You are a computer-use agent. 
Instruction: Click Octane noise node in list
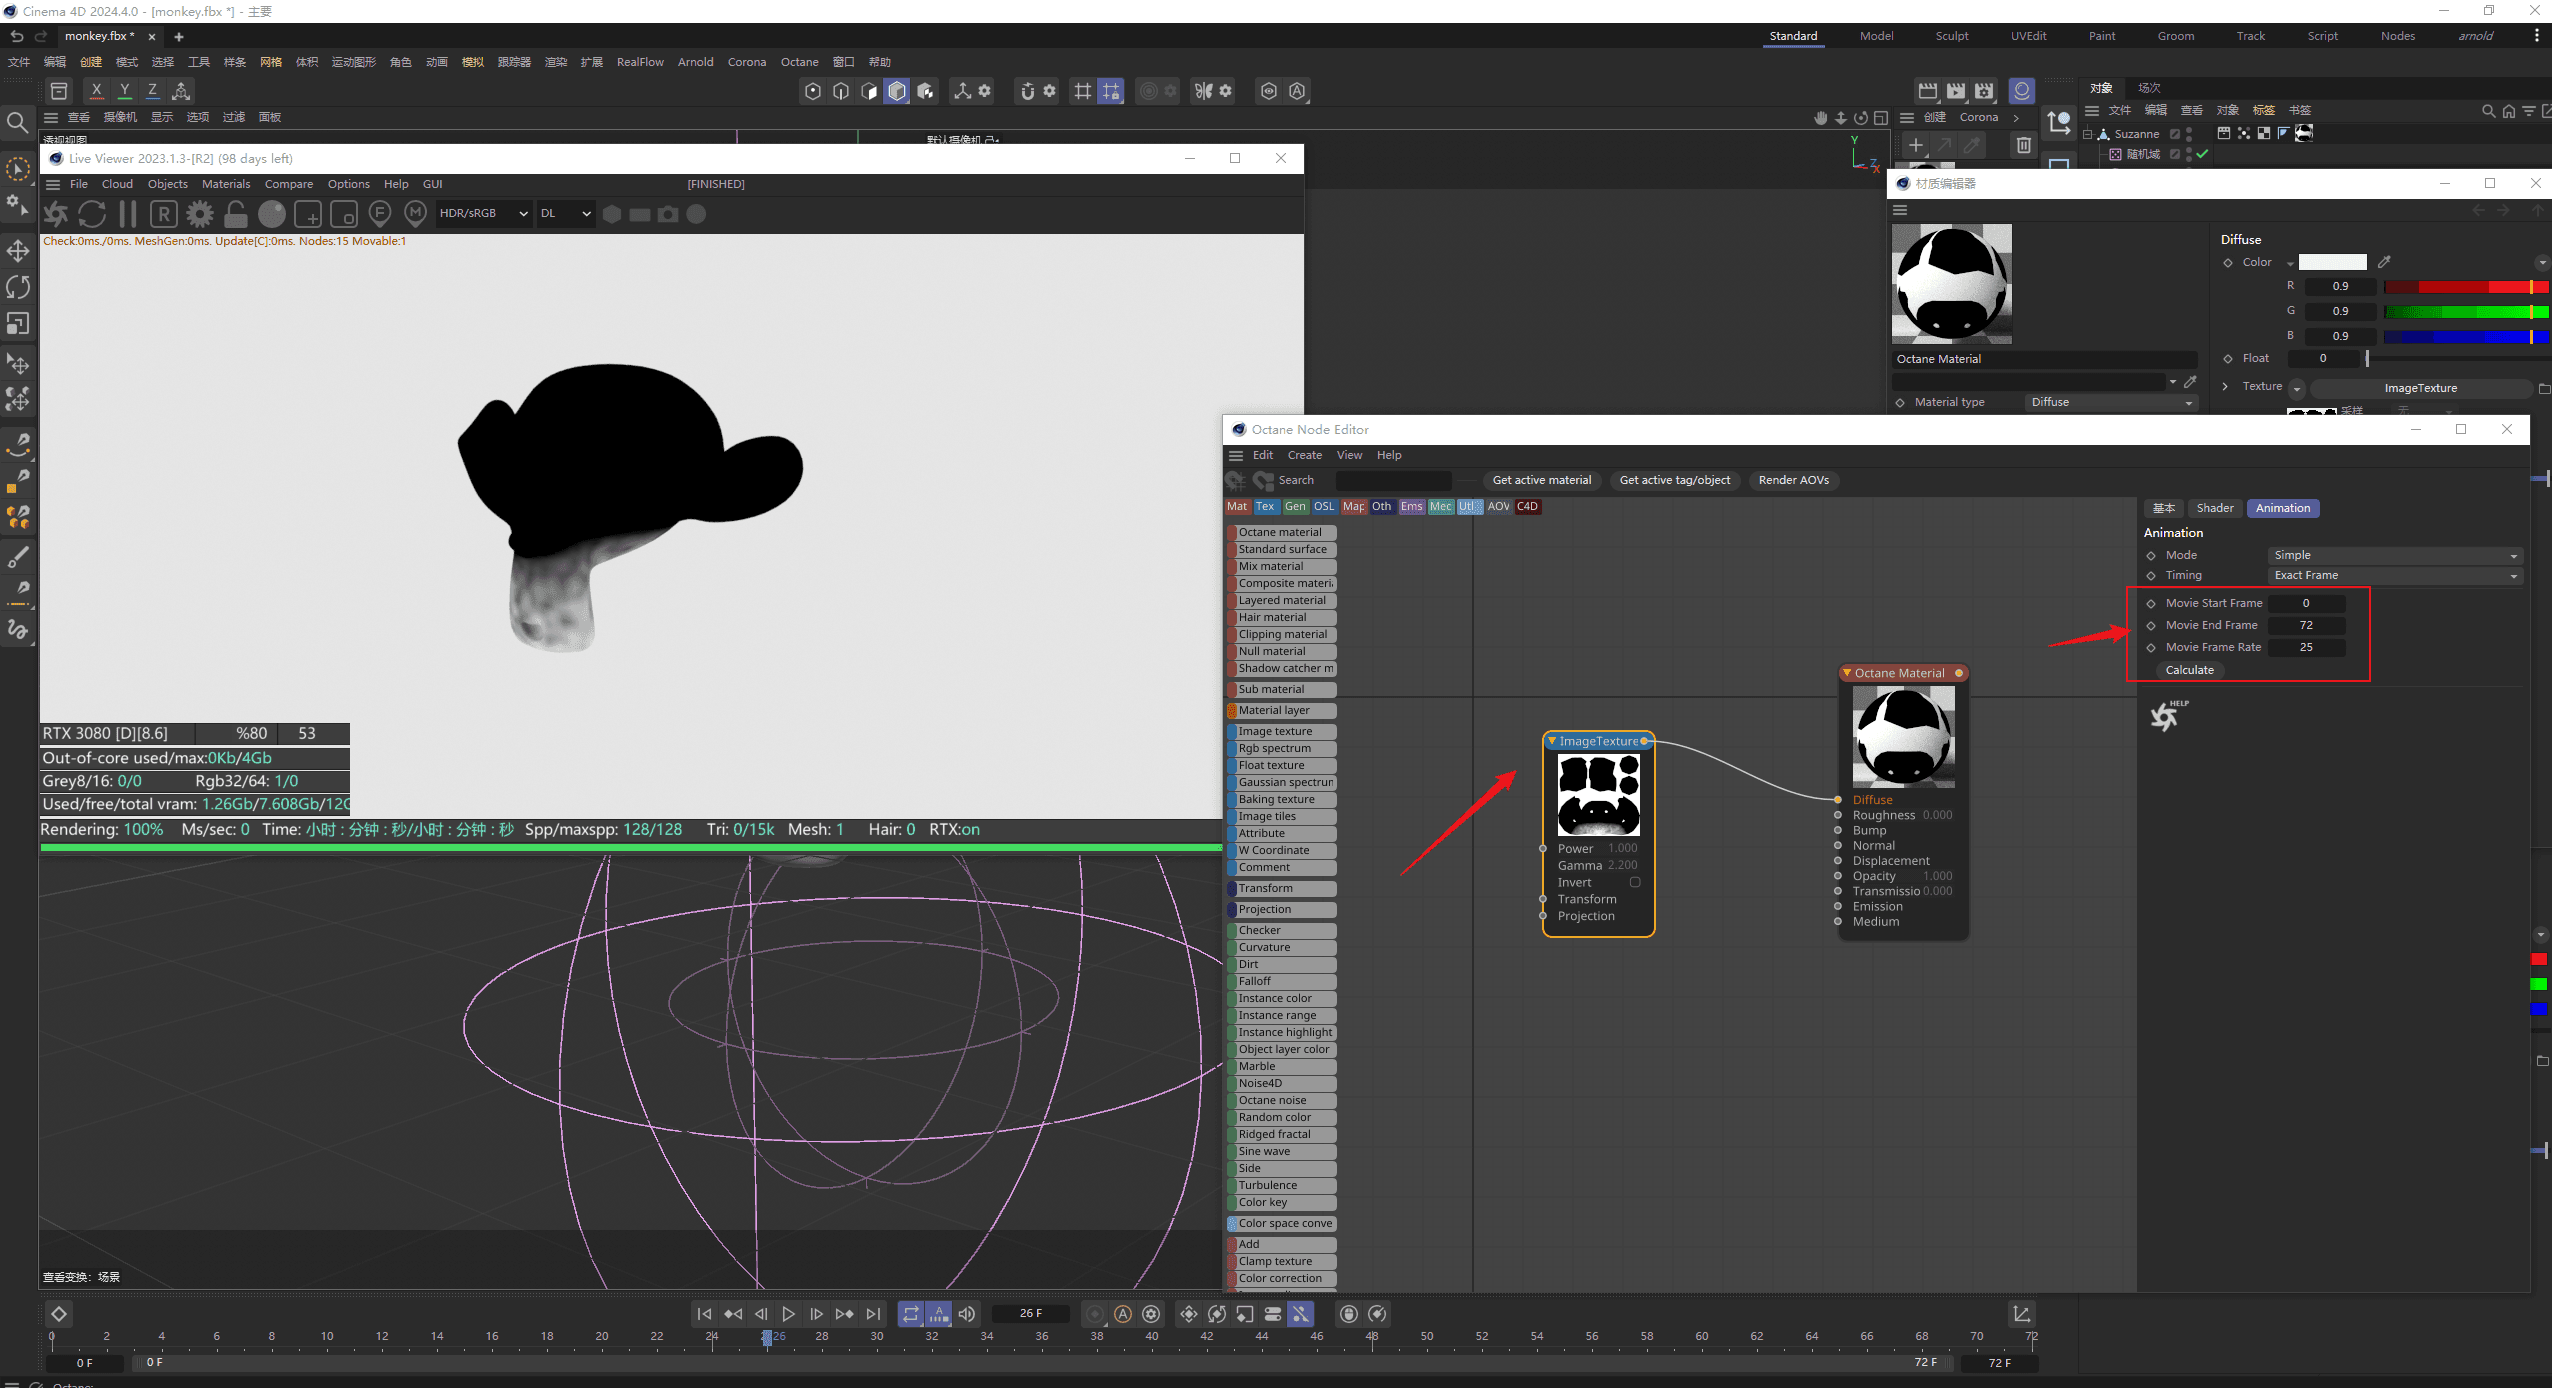(1282, 1100)
